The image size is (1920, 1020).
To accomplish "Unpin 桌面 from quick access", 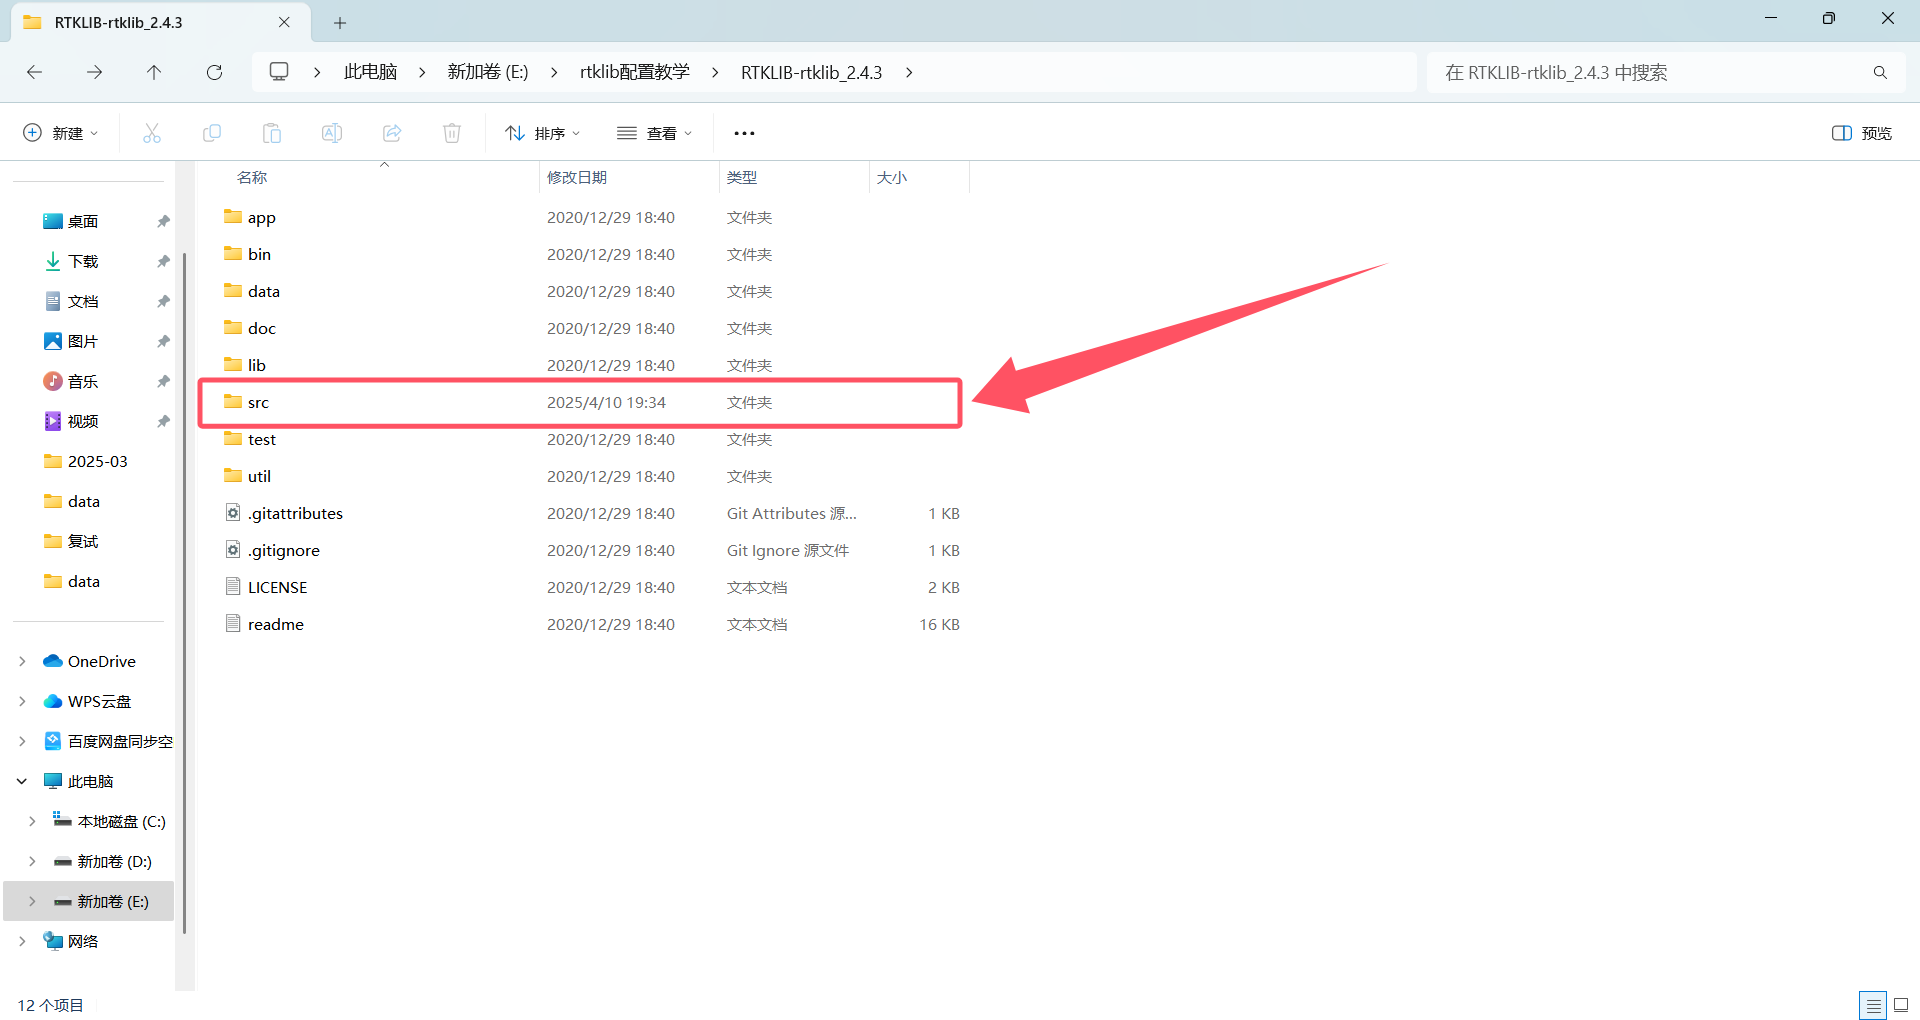I will [x=163, y=221].
